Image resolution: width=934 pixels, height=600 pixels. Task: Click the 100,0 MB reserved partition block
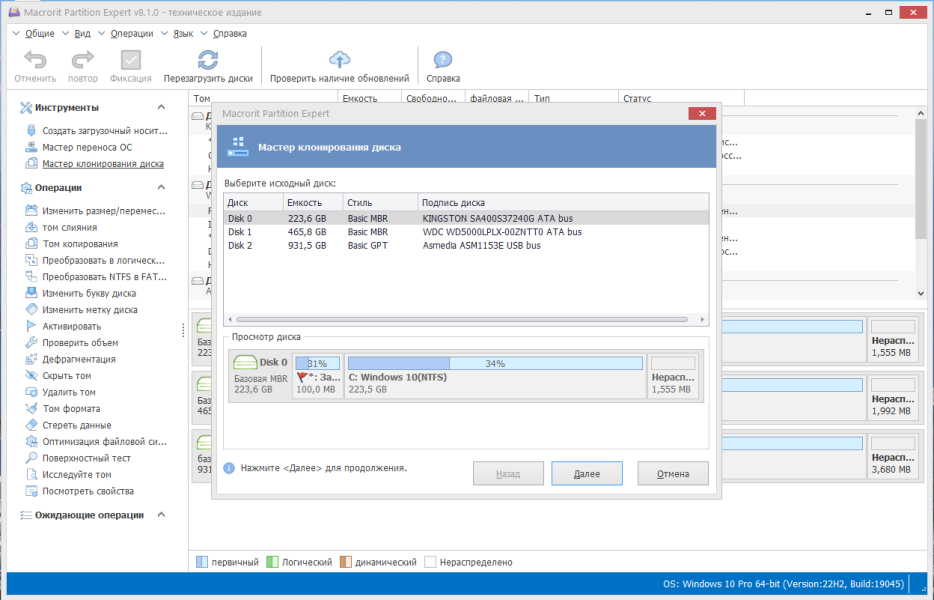(x=317, y=375)
